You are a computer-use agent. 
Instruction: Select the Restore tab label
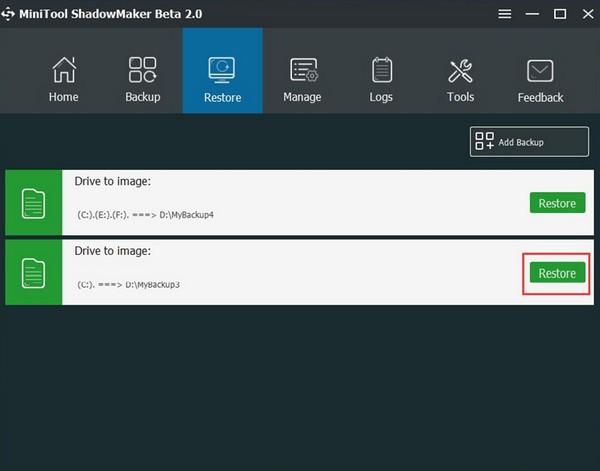click(x=222, y=98)
